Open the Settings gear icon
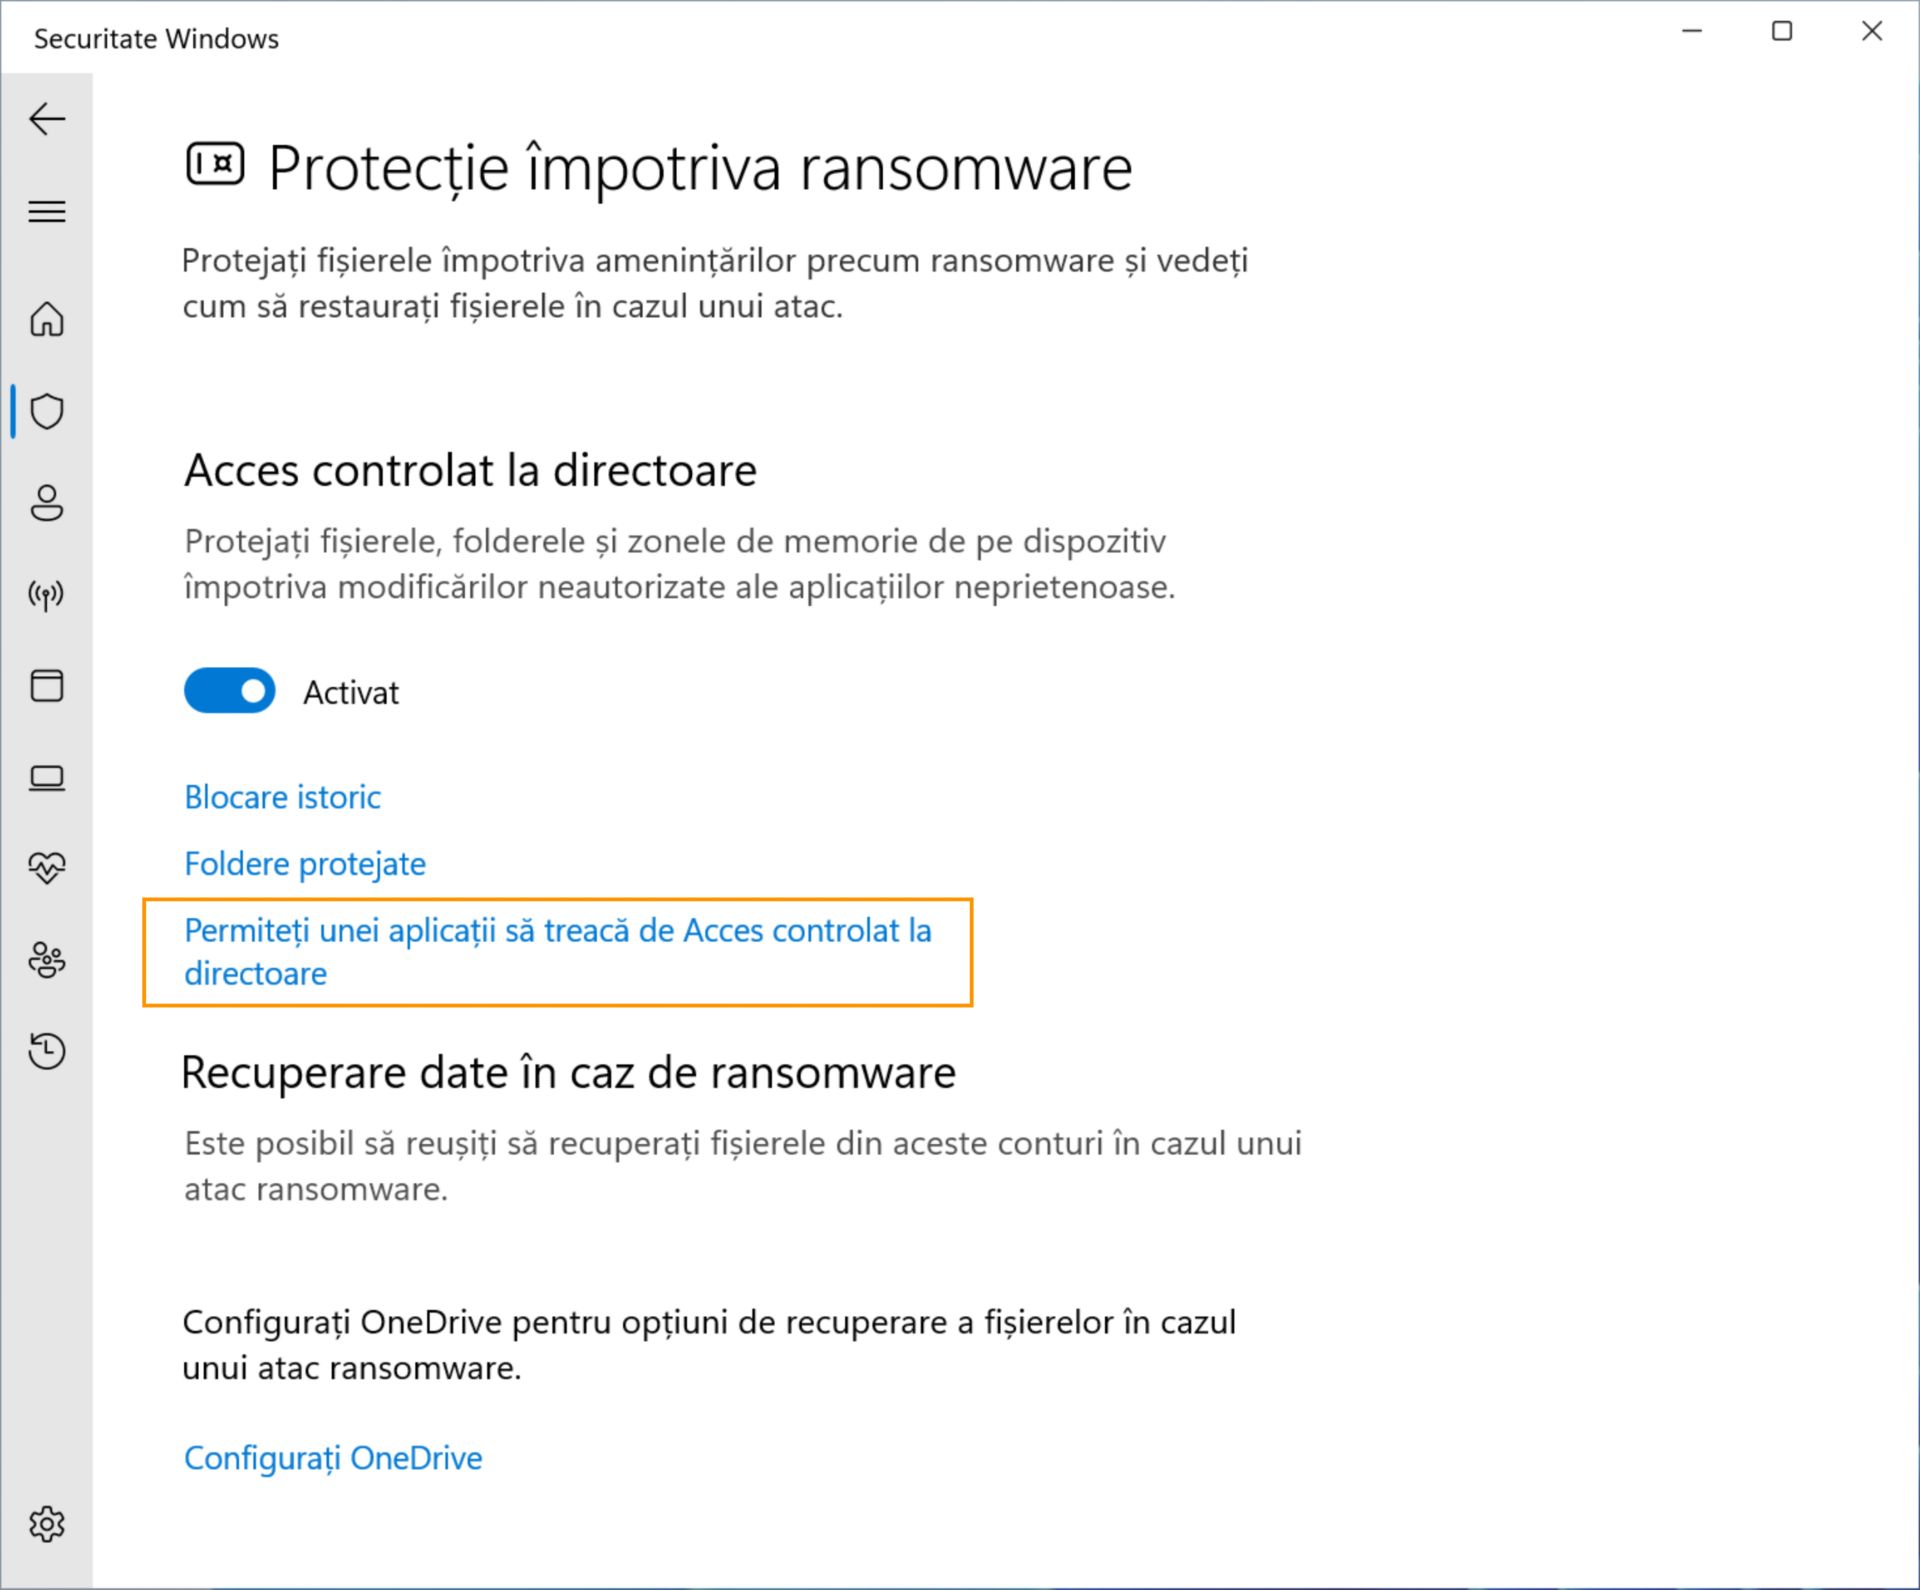 point(47,1525)
